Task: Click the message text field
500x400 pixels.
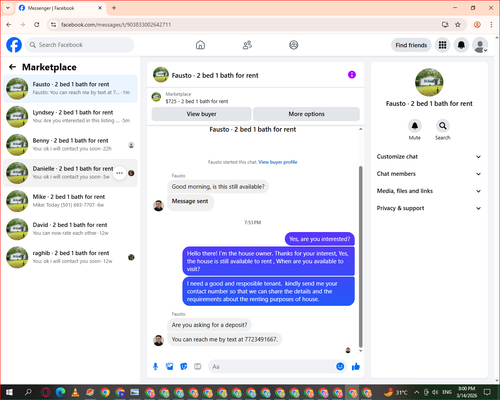Action: 272,367
